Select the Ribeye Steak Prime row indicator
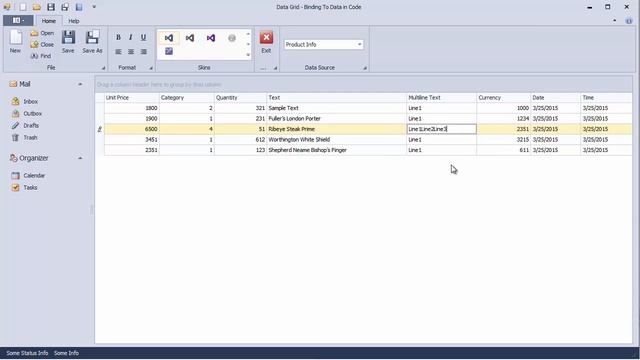The image size is (640, 360). click(x=100, y=129)
